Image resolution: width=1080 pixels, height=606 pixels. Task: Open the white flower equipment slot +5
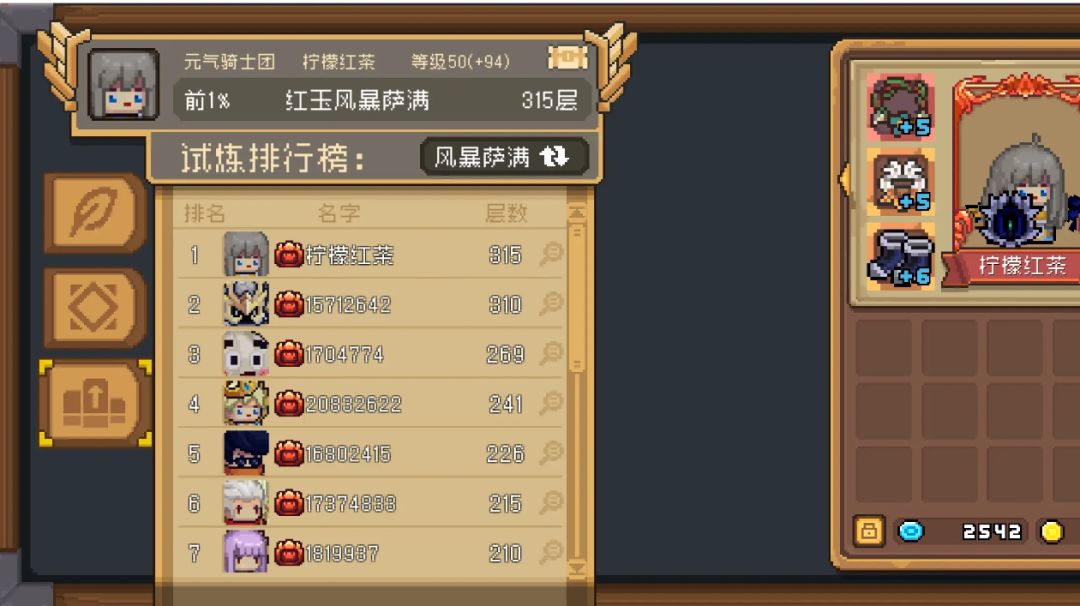pos(901,182)
